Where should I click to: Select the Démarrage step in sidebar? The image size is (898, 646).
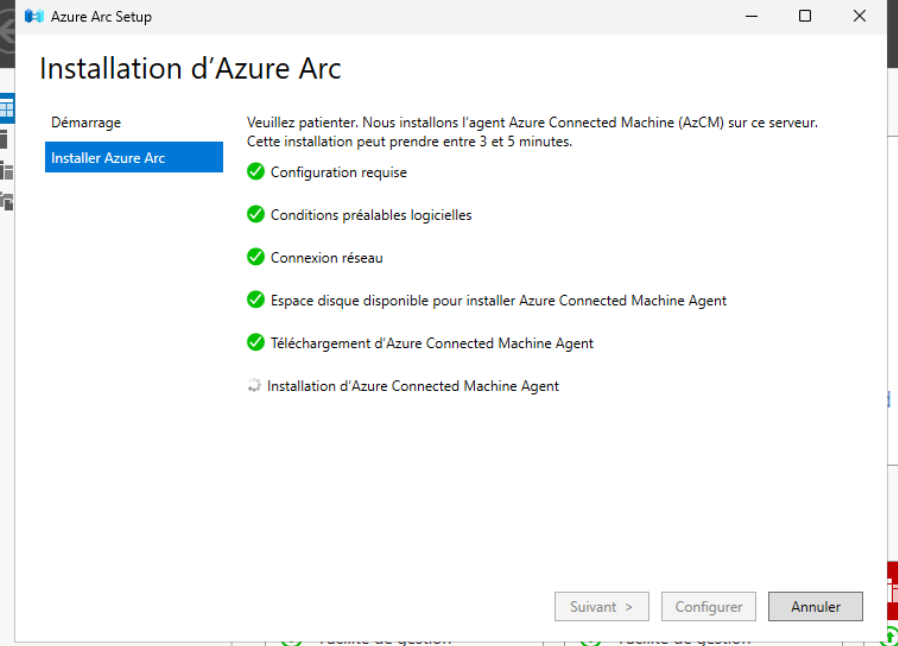tap(86, 123)
